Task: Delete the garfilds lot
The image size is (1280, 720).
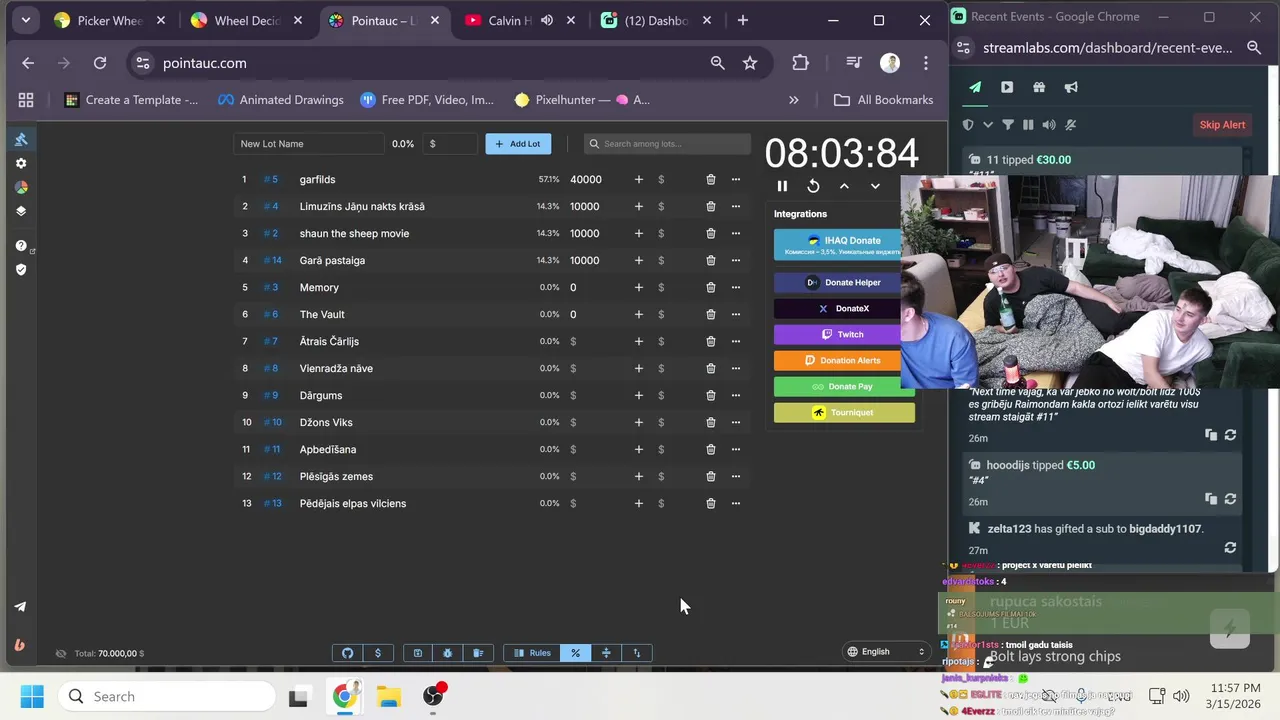Action: [711, 179]
